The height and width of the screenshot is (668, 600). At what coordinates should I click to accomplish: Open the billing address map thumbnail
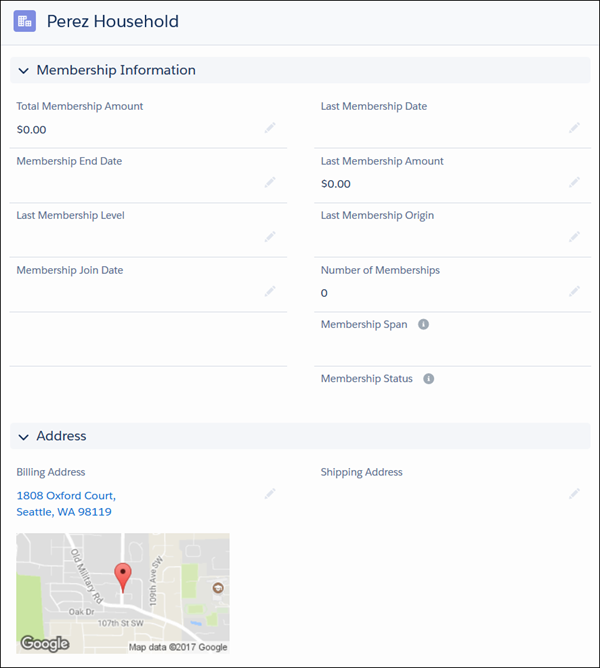(x=123, y=593)
